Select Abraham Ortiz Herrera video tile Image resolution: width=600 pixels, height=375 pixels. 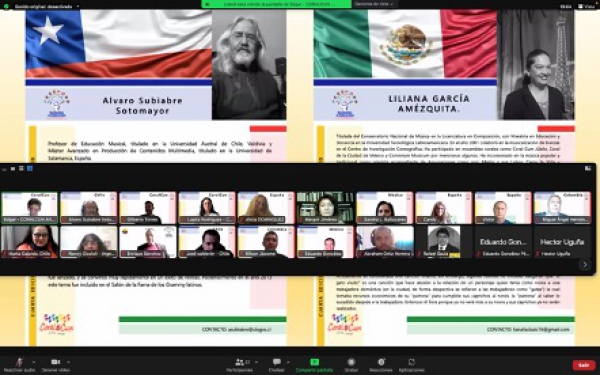pos(385,242)
